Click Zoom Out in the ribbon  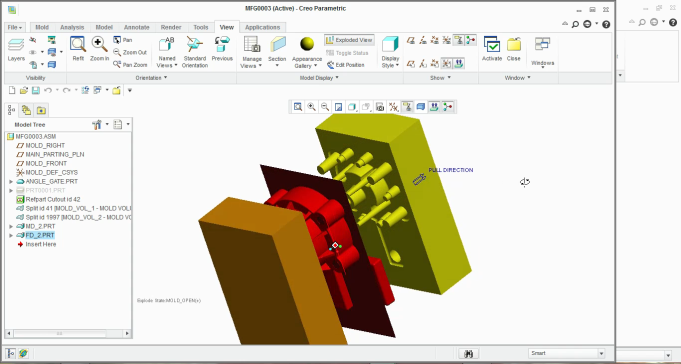(x=130, y=52)
